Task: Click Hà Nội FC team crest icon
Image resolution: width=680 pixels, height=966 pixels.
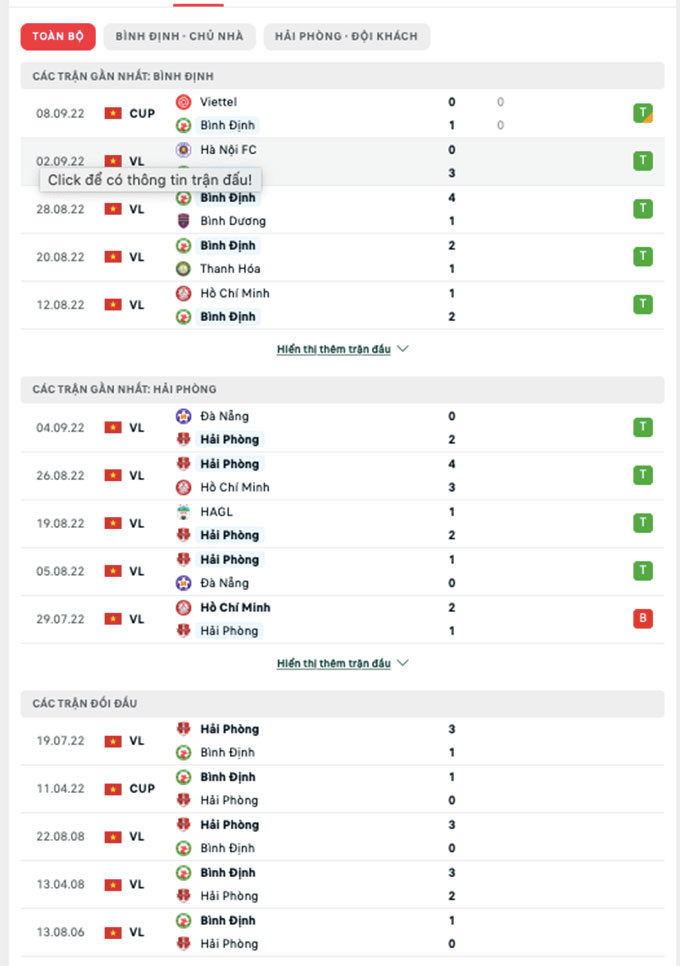Action: coord(184,150)
